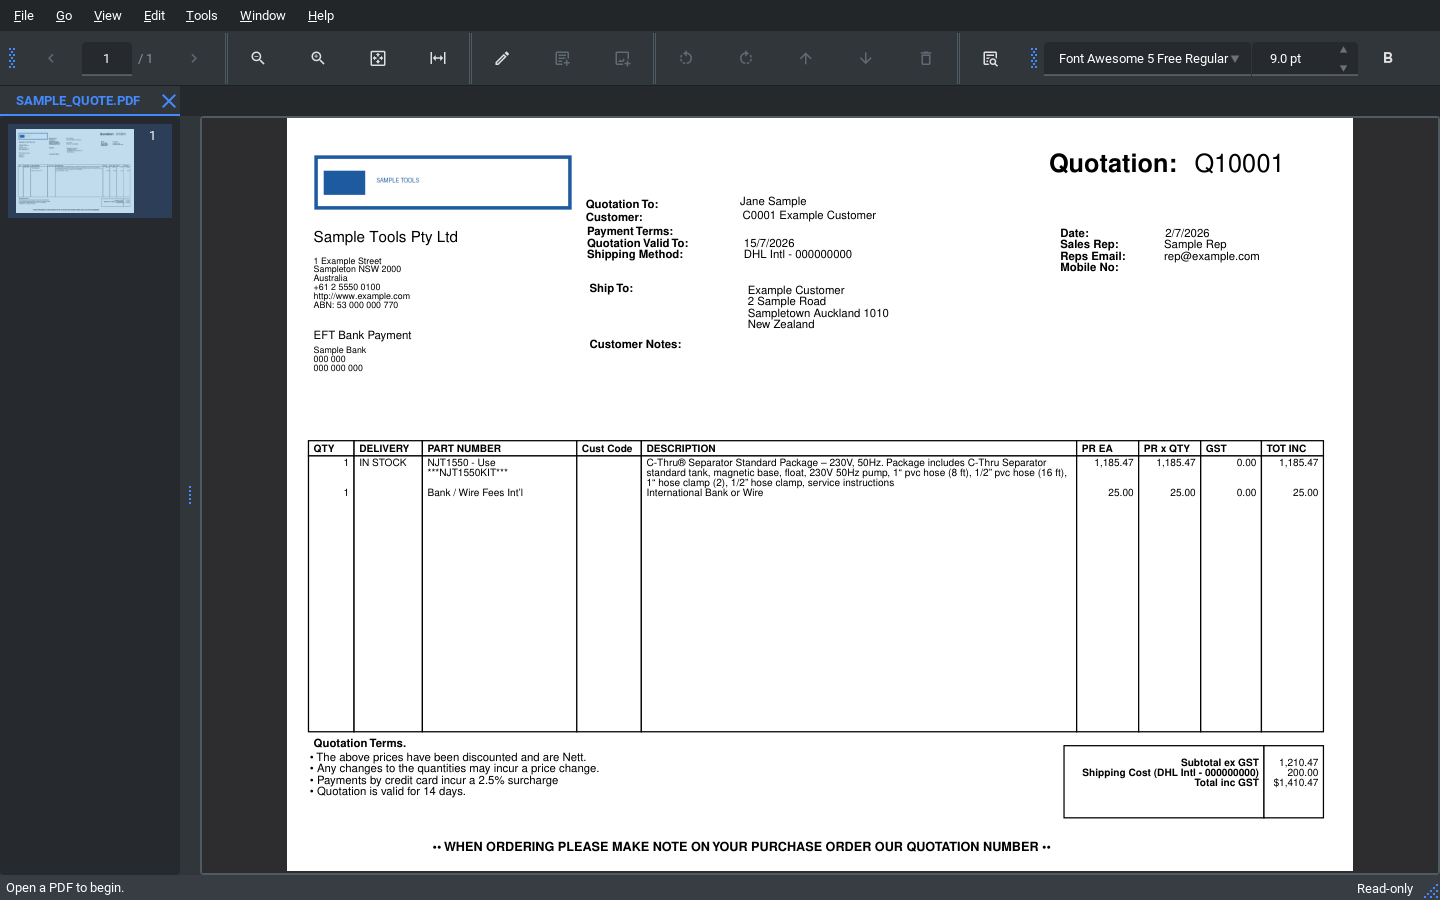
Task: Click the add text annotation icon
Action: point(562,58)
